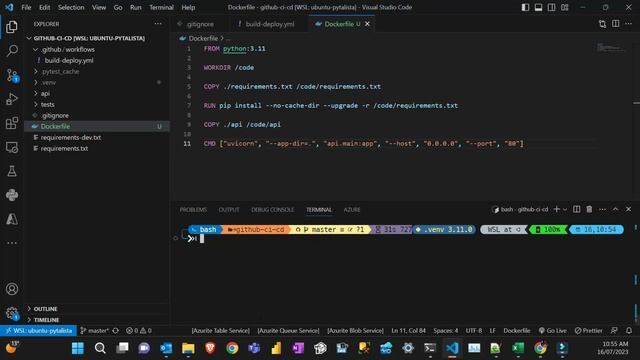The height and width of the screenshot is (360, 640).
Task: Open the terminal profile dropdown arrow
Action: [565, 209]
